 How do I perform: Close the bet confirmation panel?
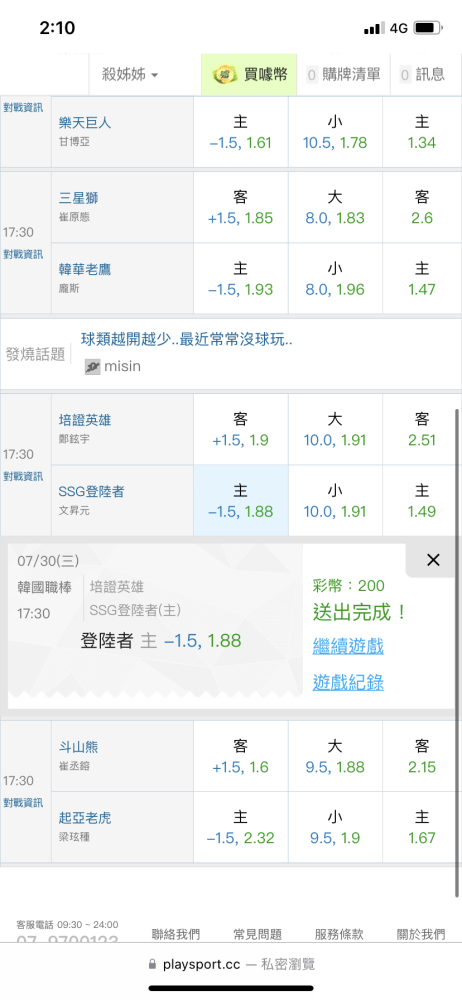coord(433,560)
